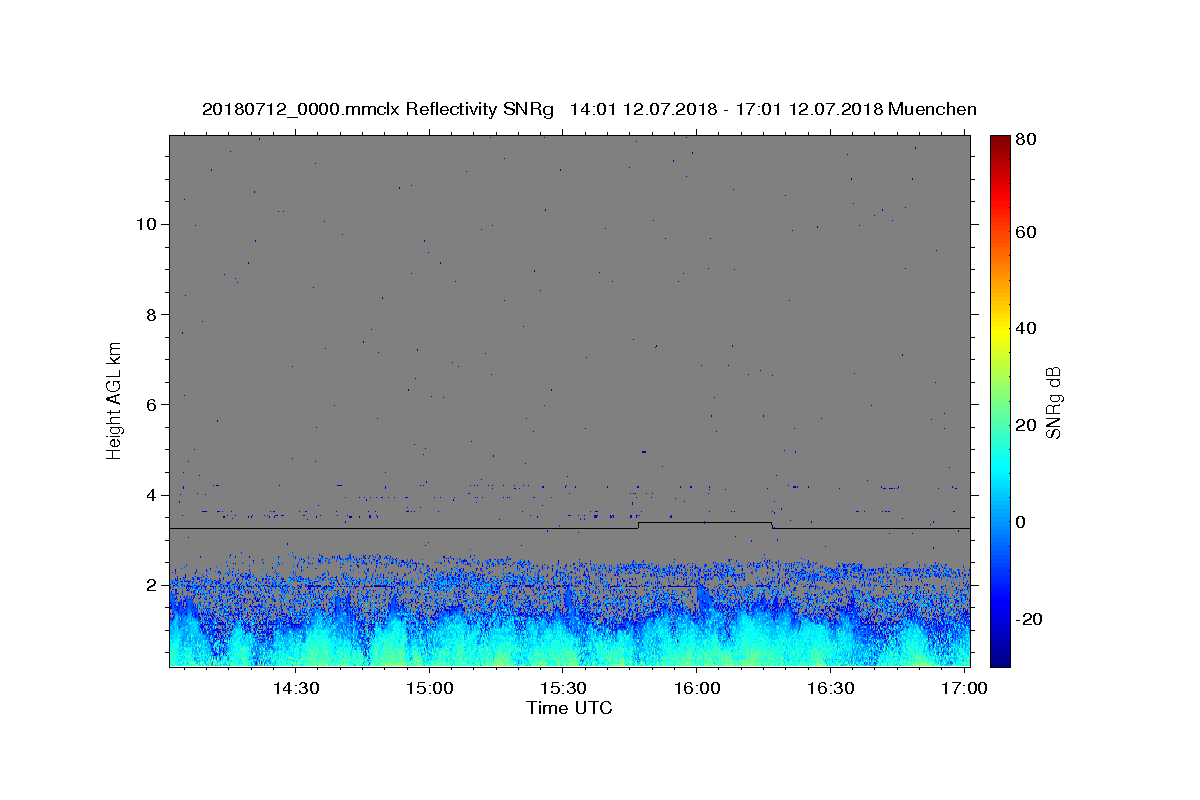Pick the dark red top of the colorbar
The height and width of the screenshot is (800, 1200).
[x=1000, y=140]
